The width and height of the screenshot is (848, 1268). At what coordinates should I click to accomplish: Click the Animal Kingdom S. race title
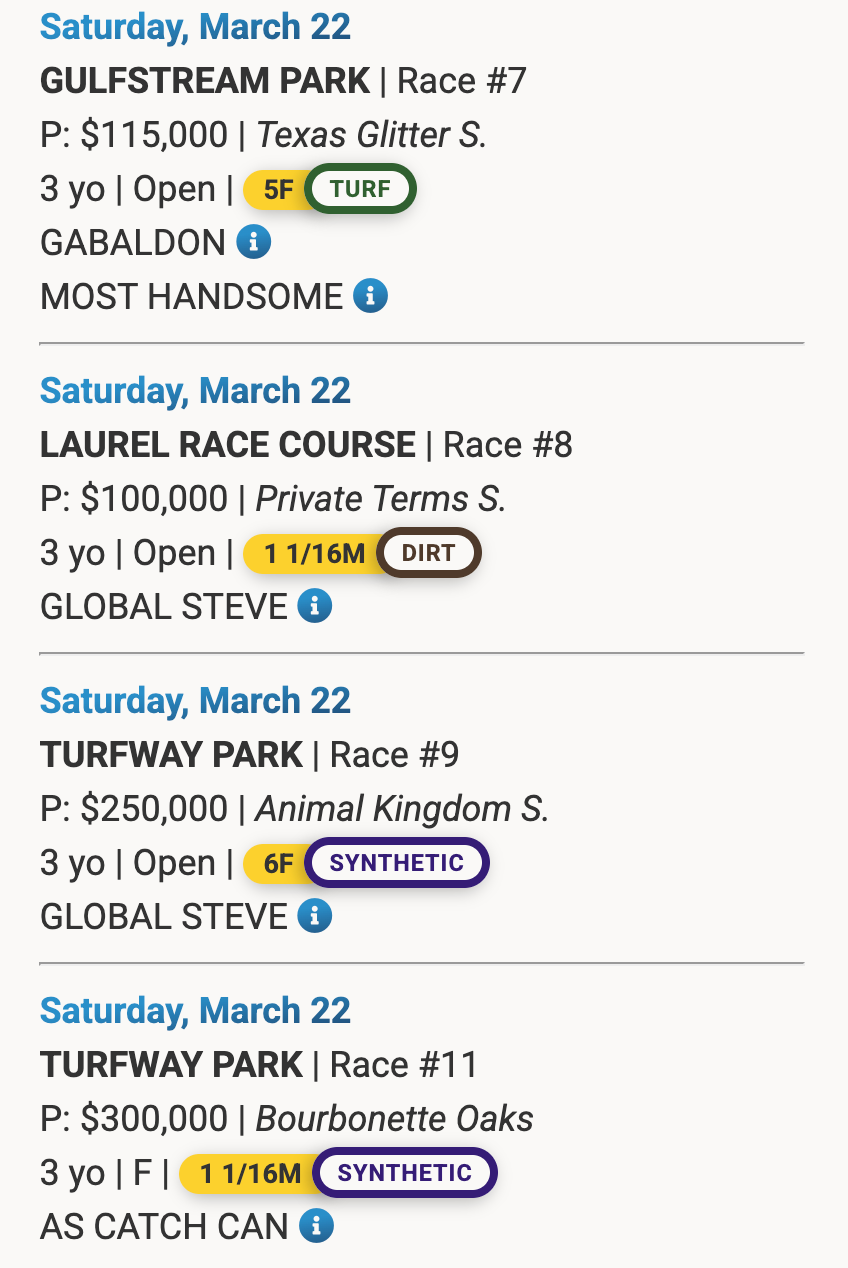(x=402, y=809)
